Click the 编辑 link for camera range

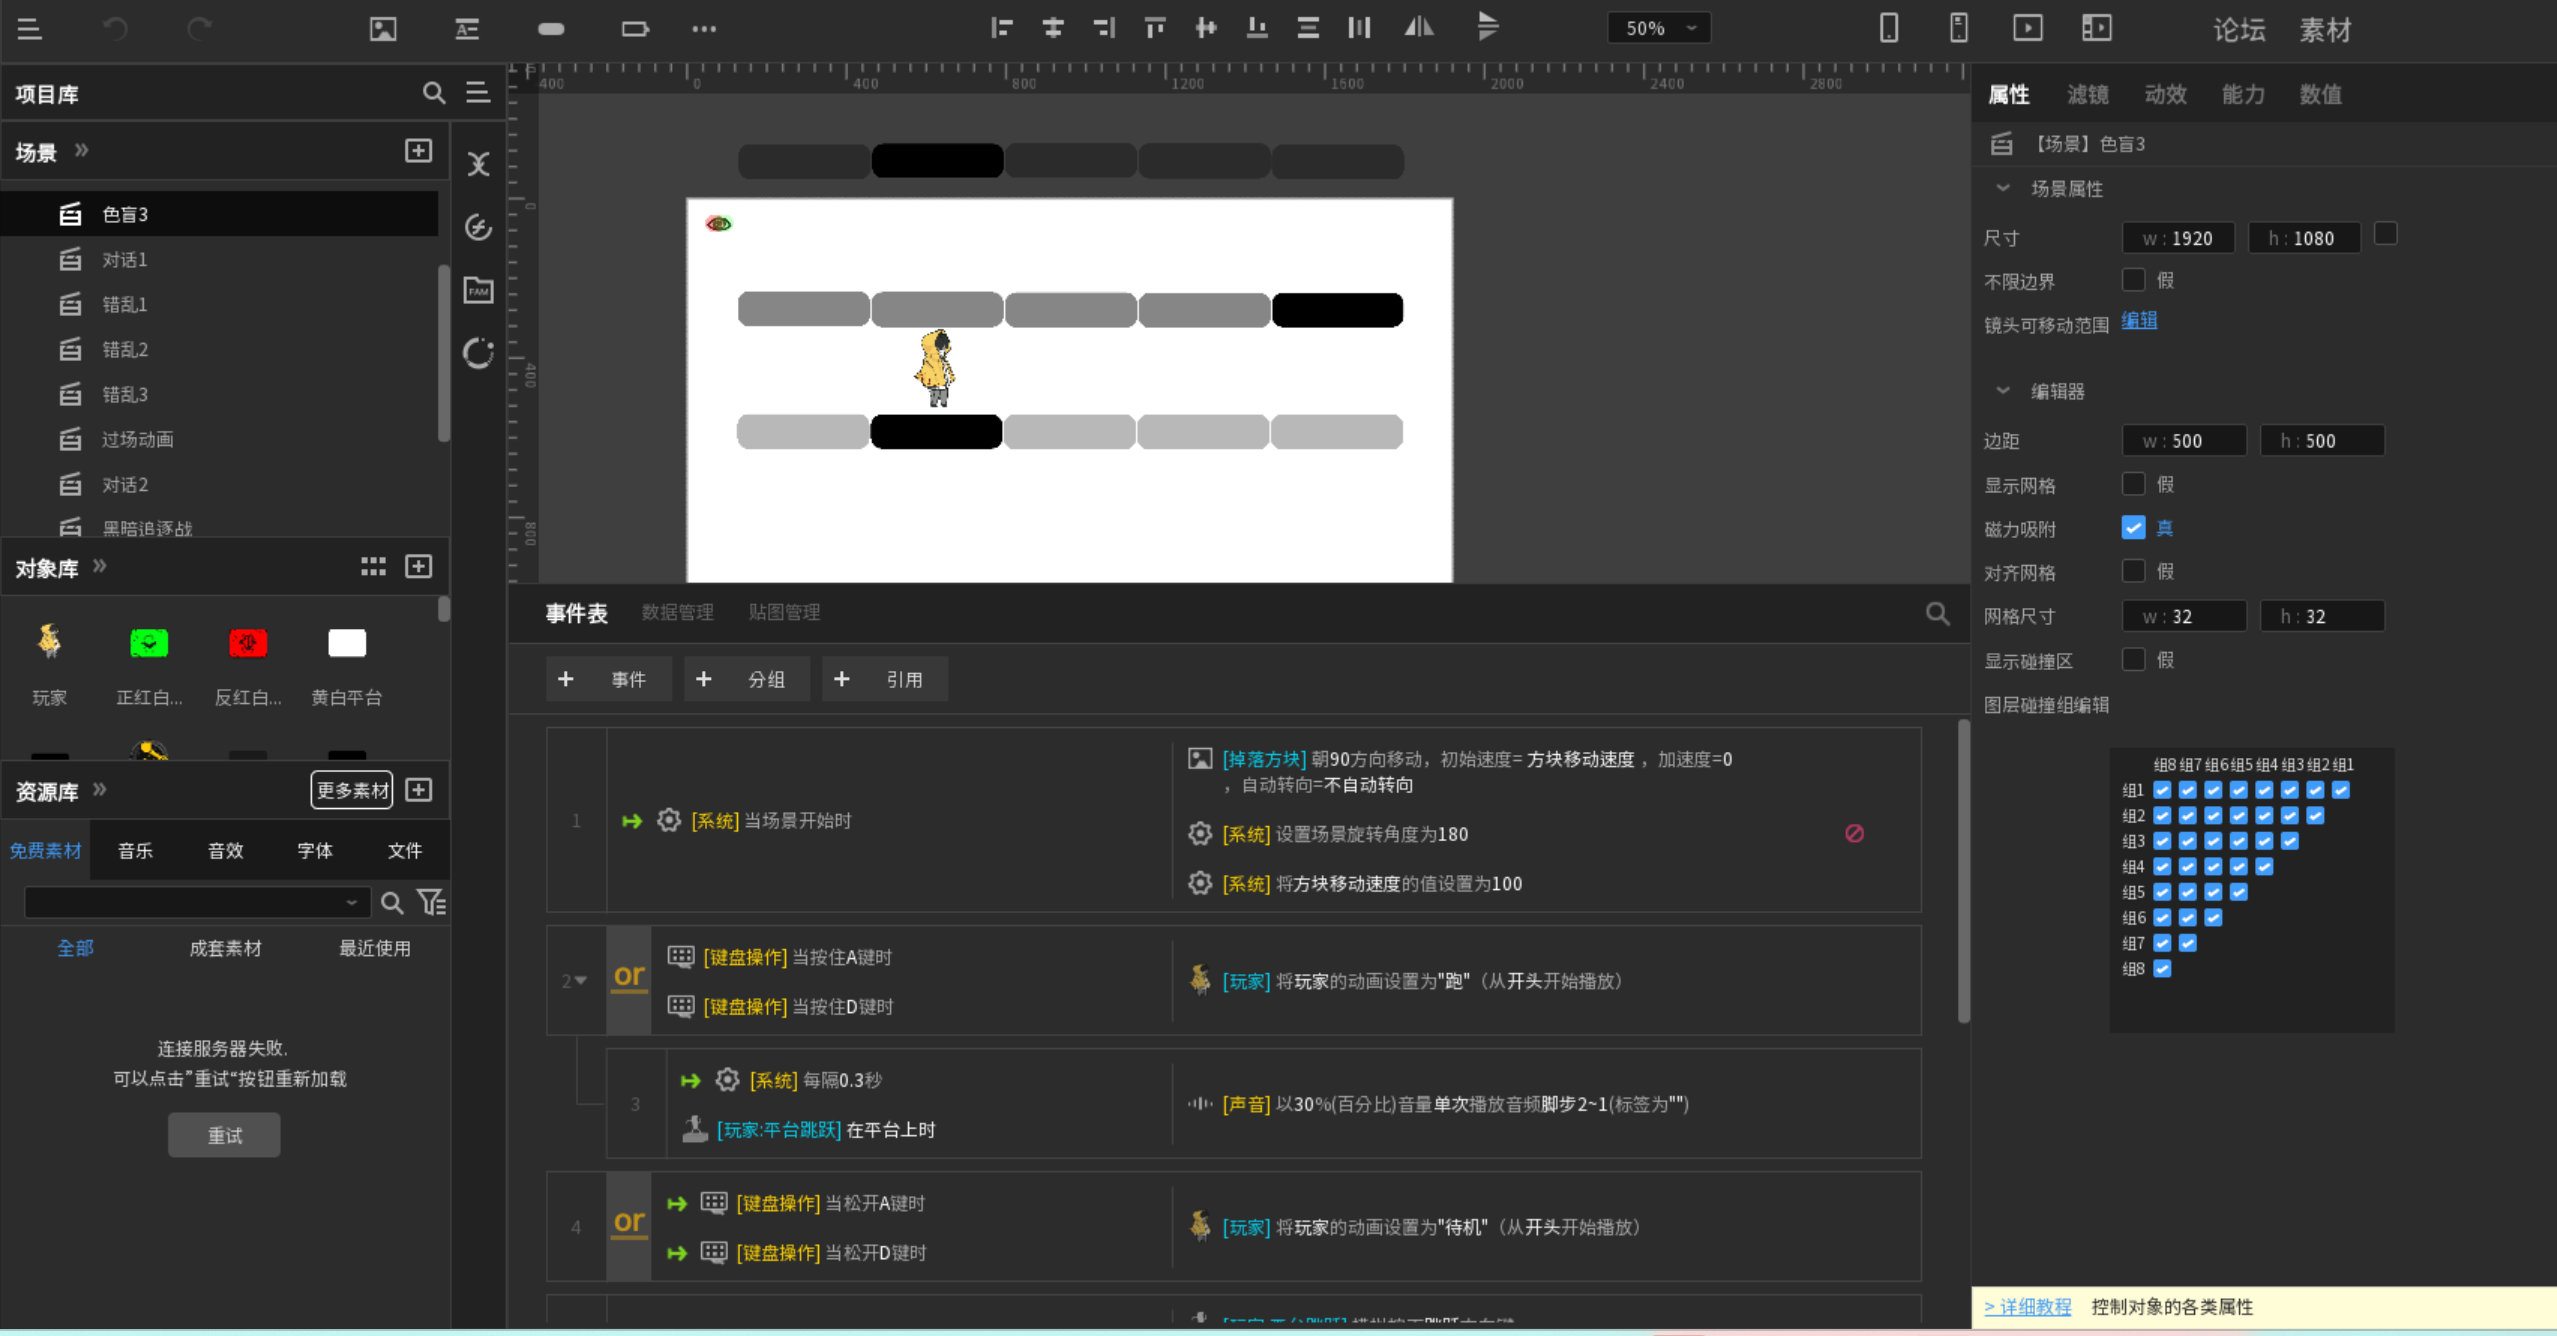click(x=2138, y=321)
